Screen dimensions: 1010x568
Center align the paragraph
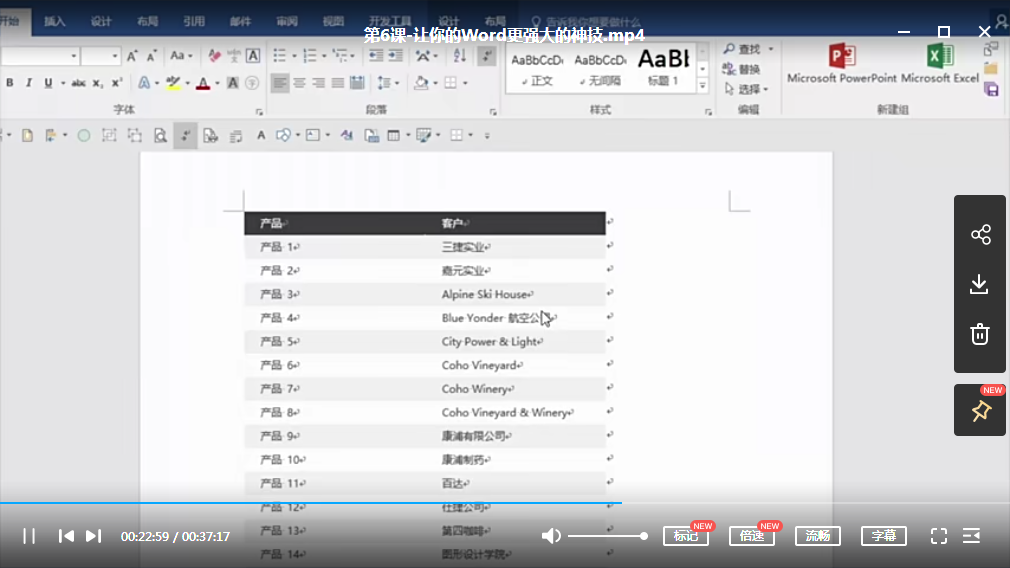coord(300,83)
